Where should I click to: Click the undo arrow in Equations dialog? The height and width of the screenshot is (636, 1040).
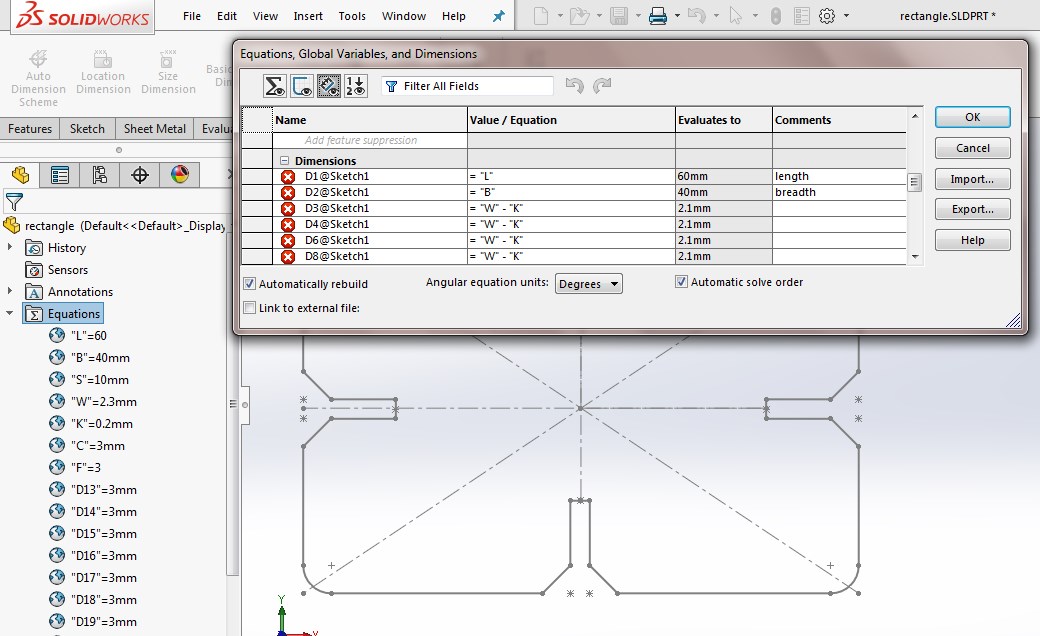pos(574,86)
